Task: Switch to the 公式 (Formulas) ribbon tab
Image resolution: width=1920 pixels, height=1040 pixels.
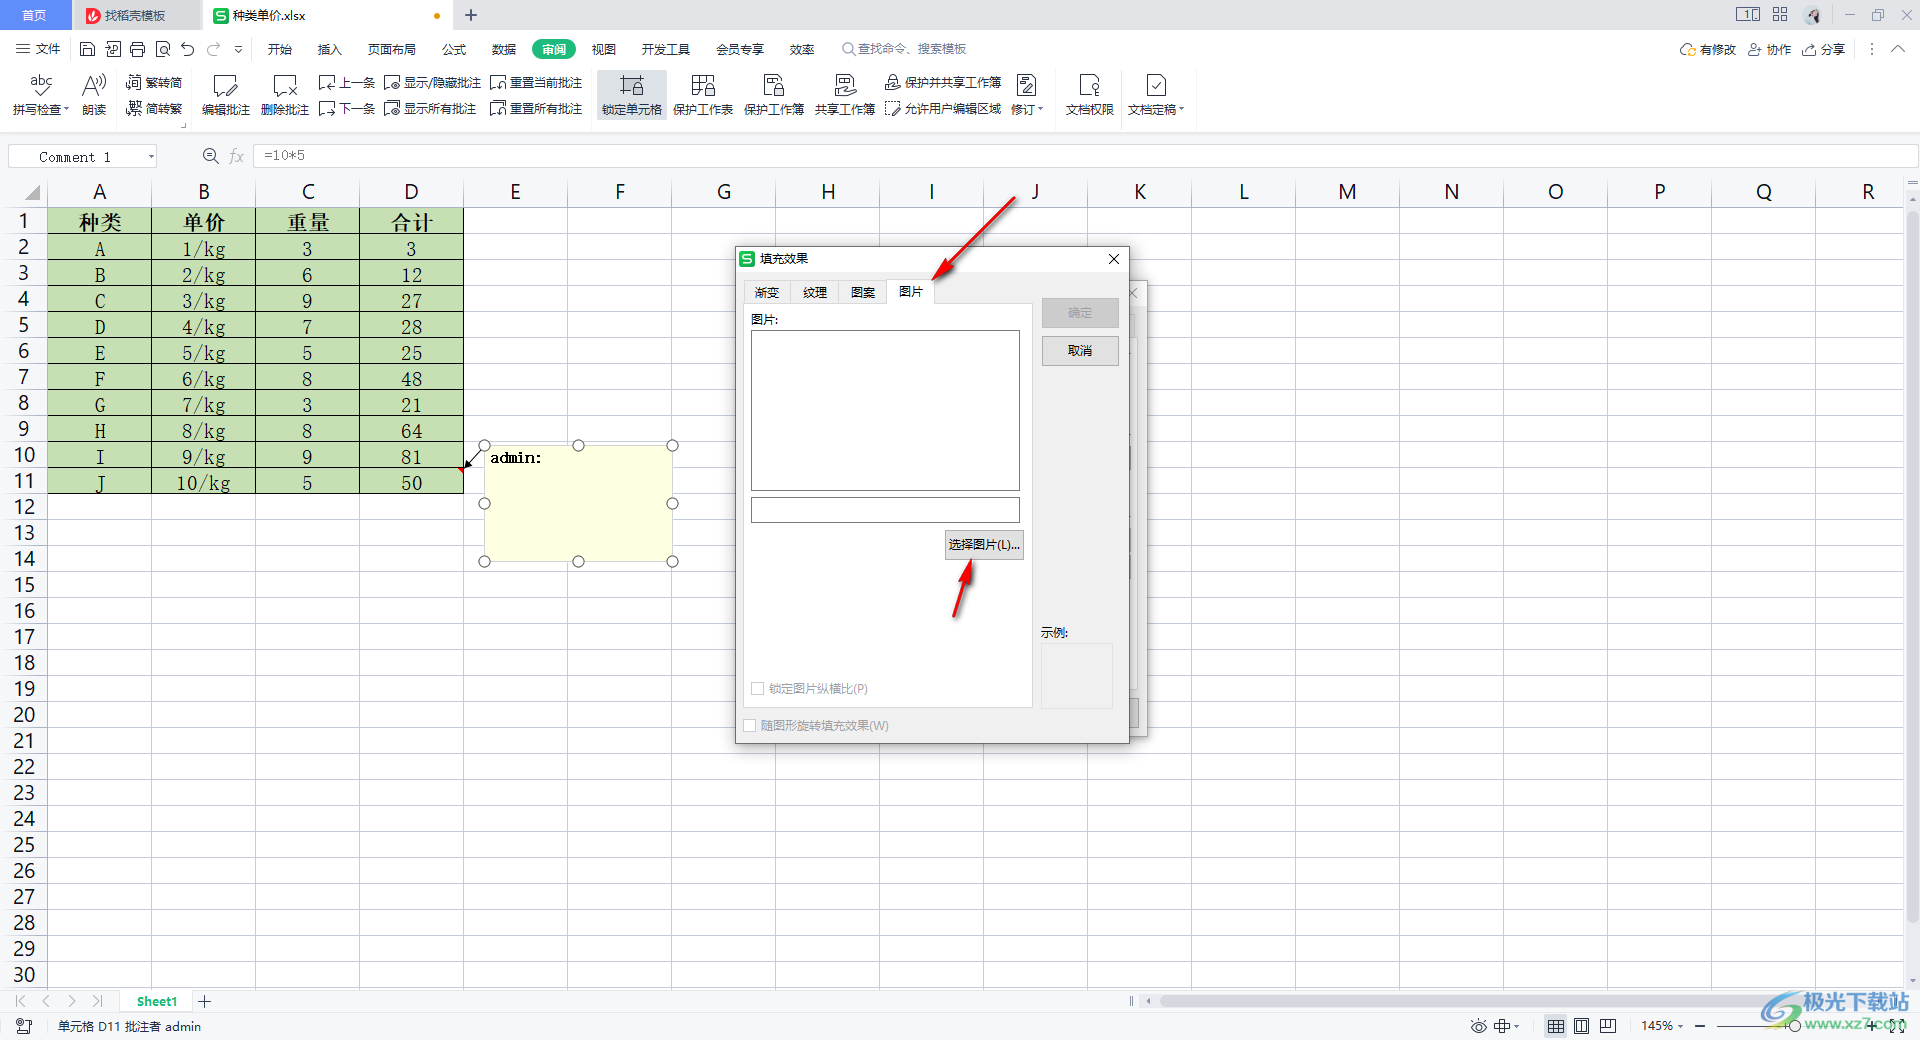Action: pyautogui.click(x=454, y=49)
